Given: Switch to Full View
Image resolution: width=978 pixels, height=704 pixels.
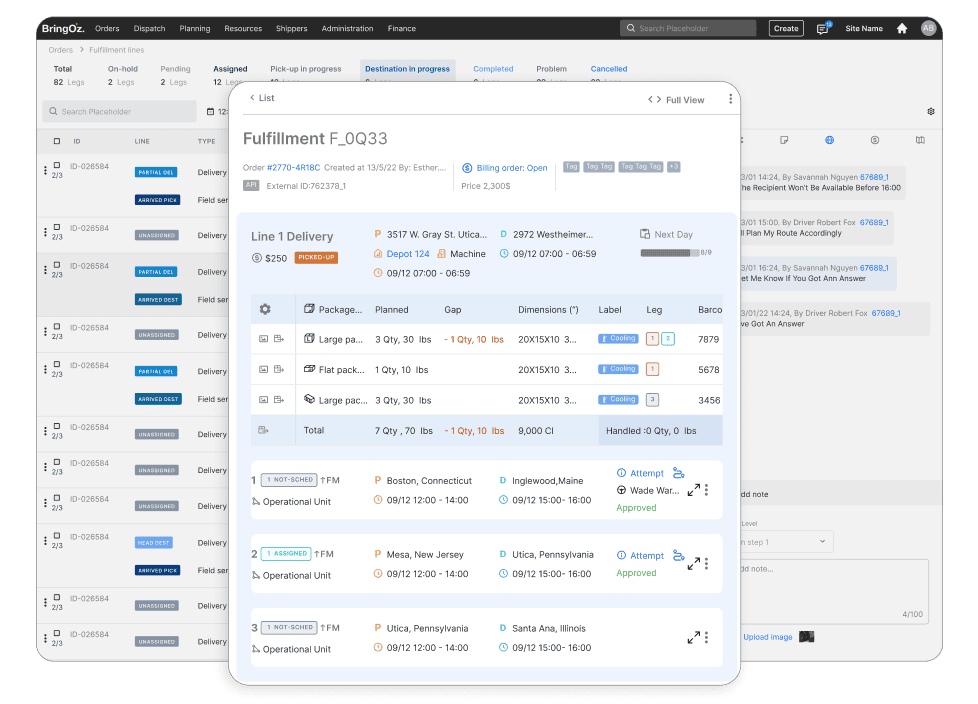Looking at the screenshot, I should coord(676,100).
